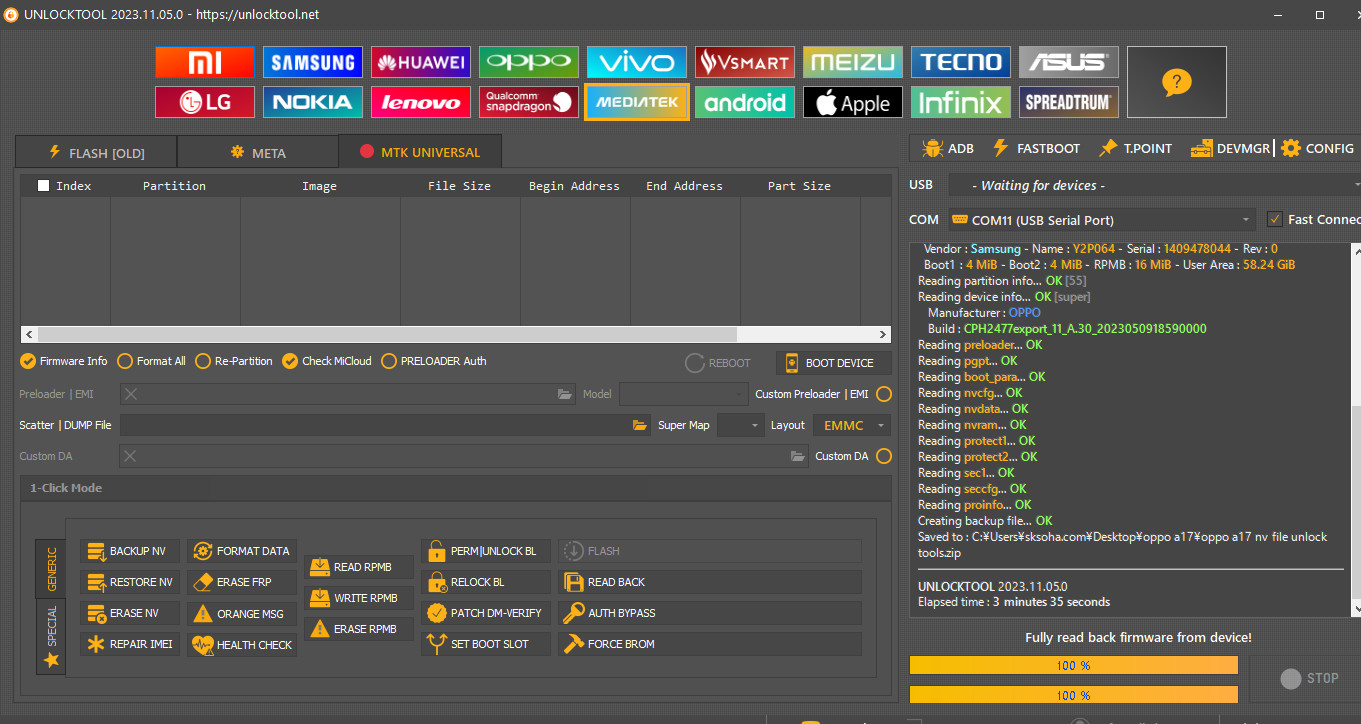1361x724 pixels.
Task: Toggle the Check MiCloud option
Action: (x=290, y=361)
